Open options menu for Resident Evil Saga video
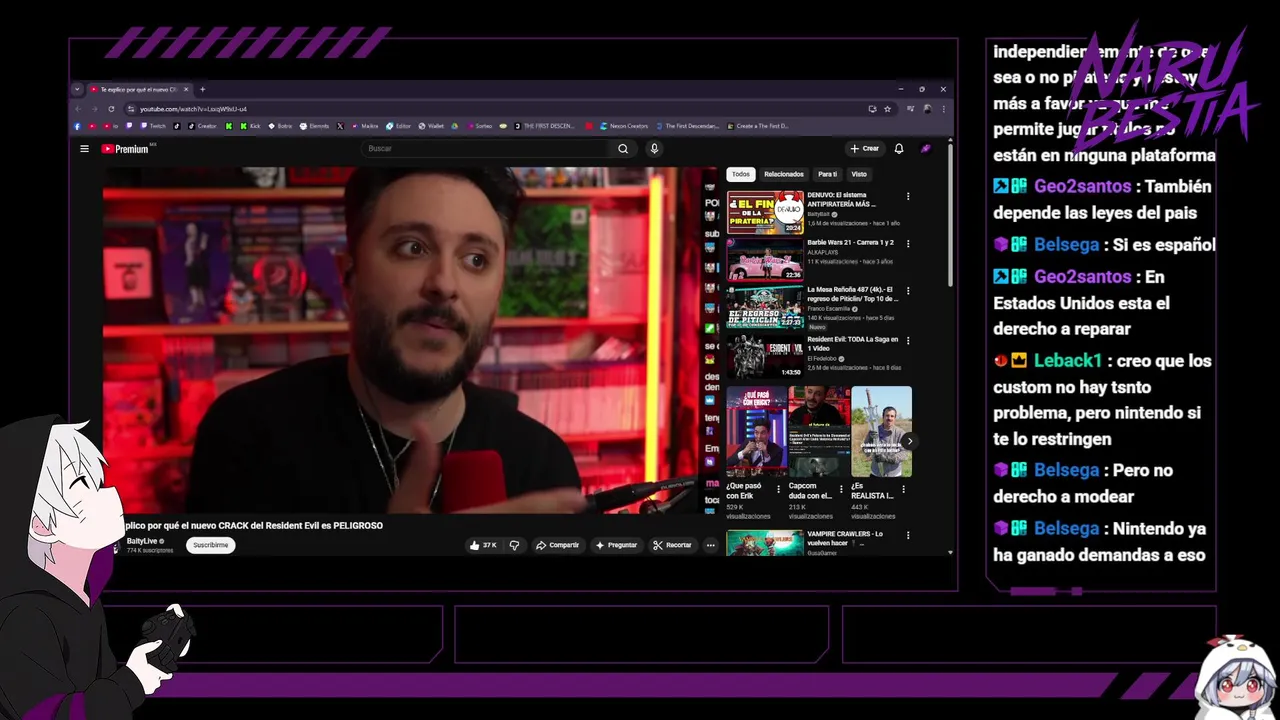1280x720 pixels. click(x=908, y=340)
